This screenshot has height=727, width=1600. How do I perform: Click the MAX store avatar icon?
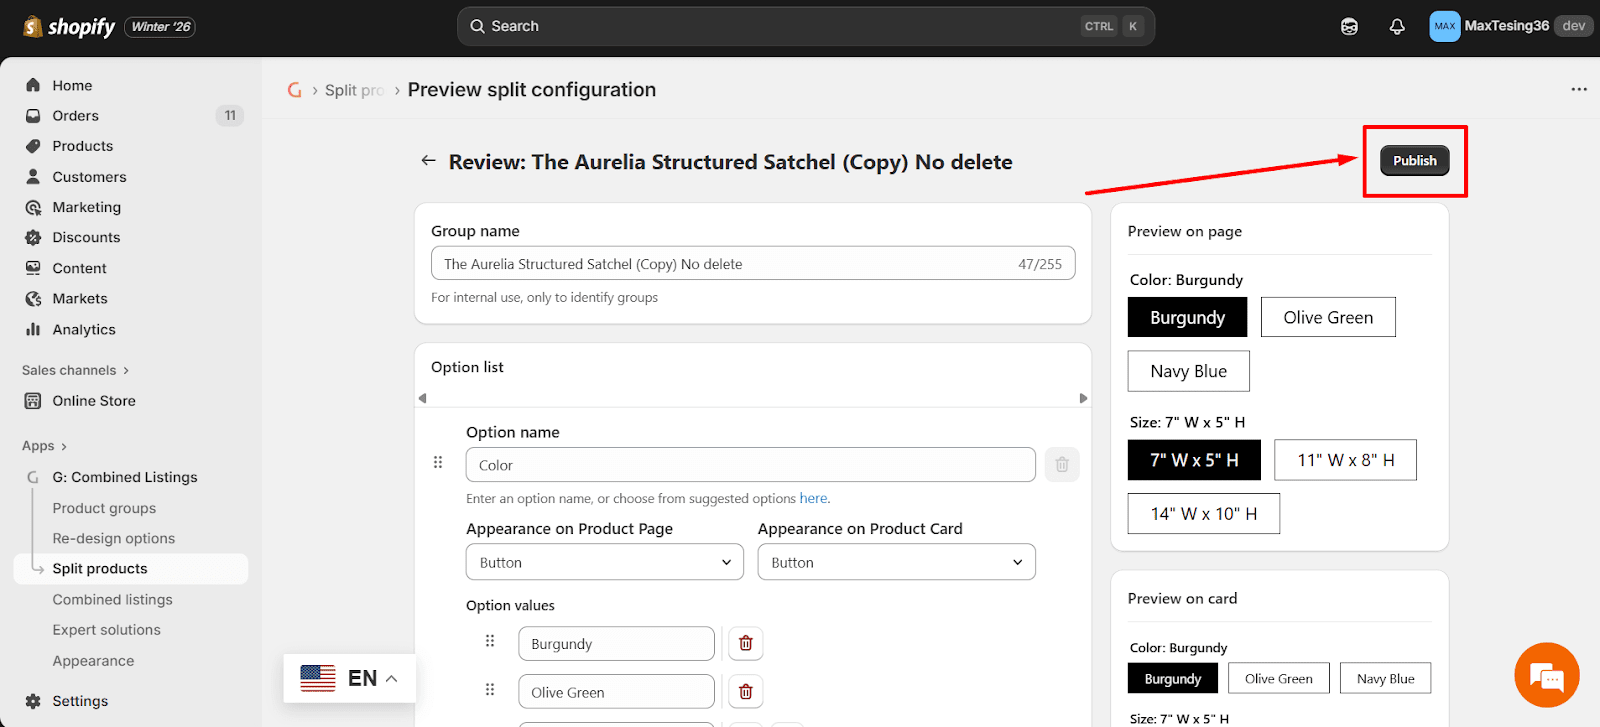coord(1444,26)
